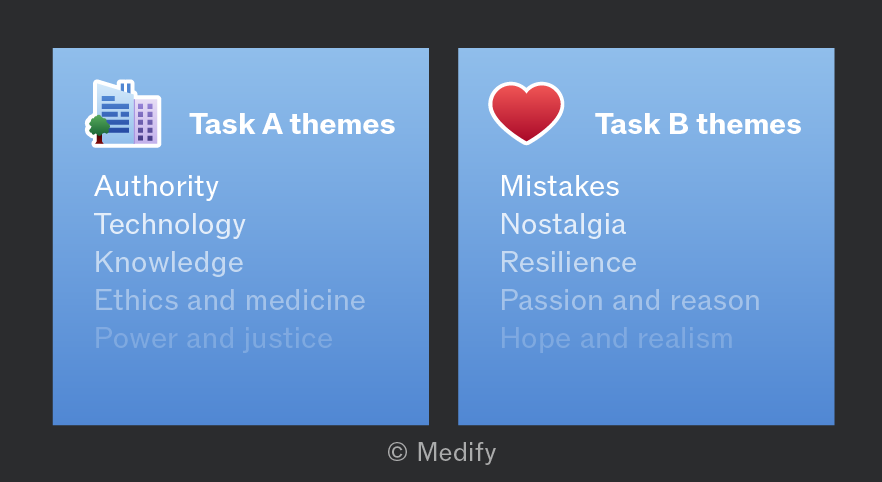Click the Mistakes theme
The image size is (882, 482).
point(560,186)
